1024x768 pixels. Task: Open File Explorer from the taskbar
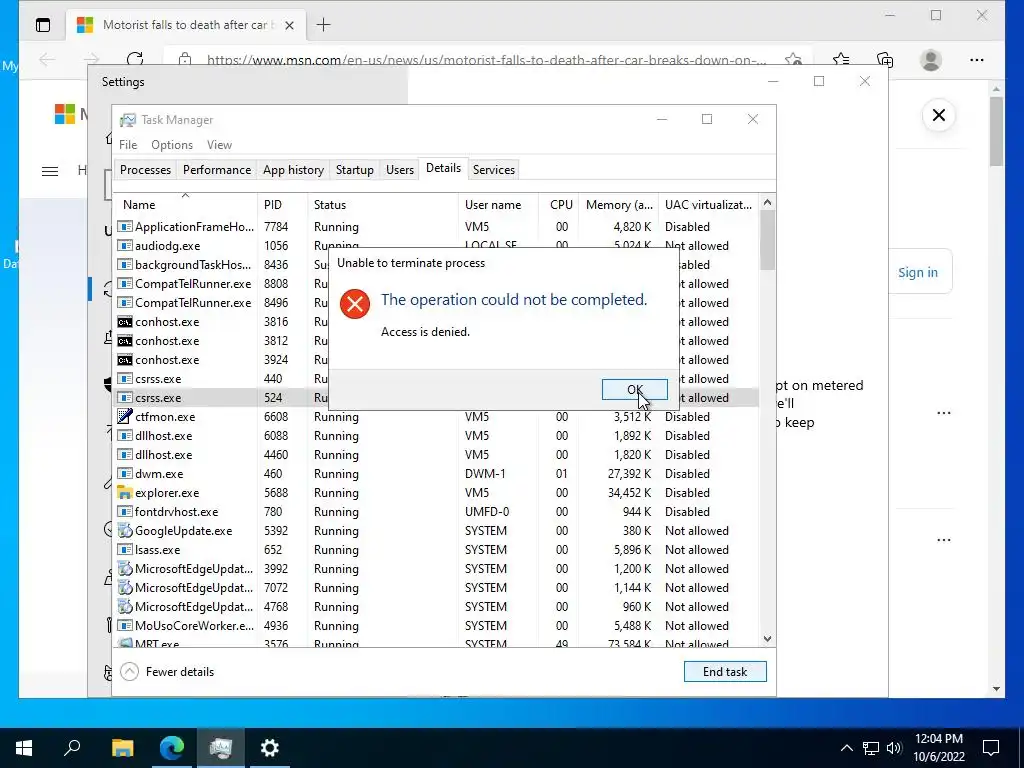(122, 748)
